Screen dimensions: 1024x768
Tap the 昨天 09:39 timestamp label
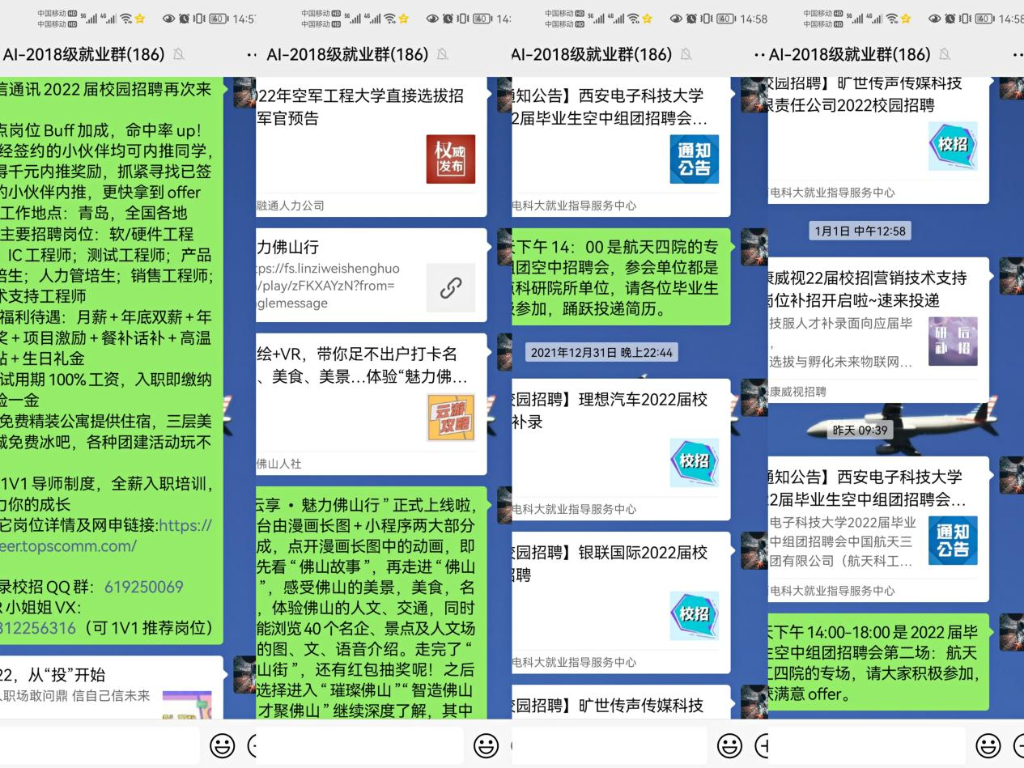[860, 430]
